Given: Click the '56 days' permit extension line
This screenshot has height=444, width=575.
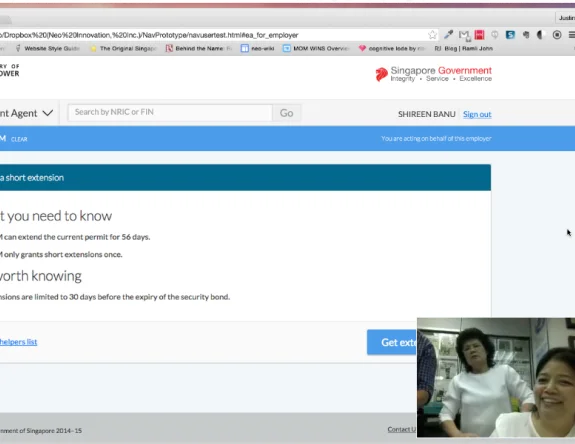Looking at the screenshot, I should pos(75,237).
